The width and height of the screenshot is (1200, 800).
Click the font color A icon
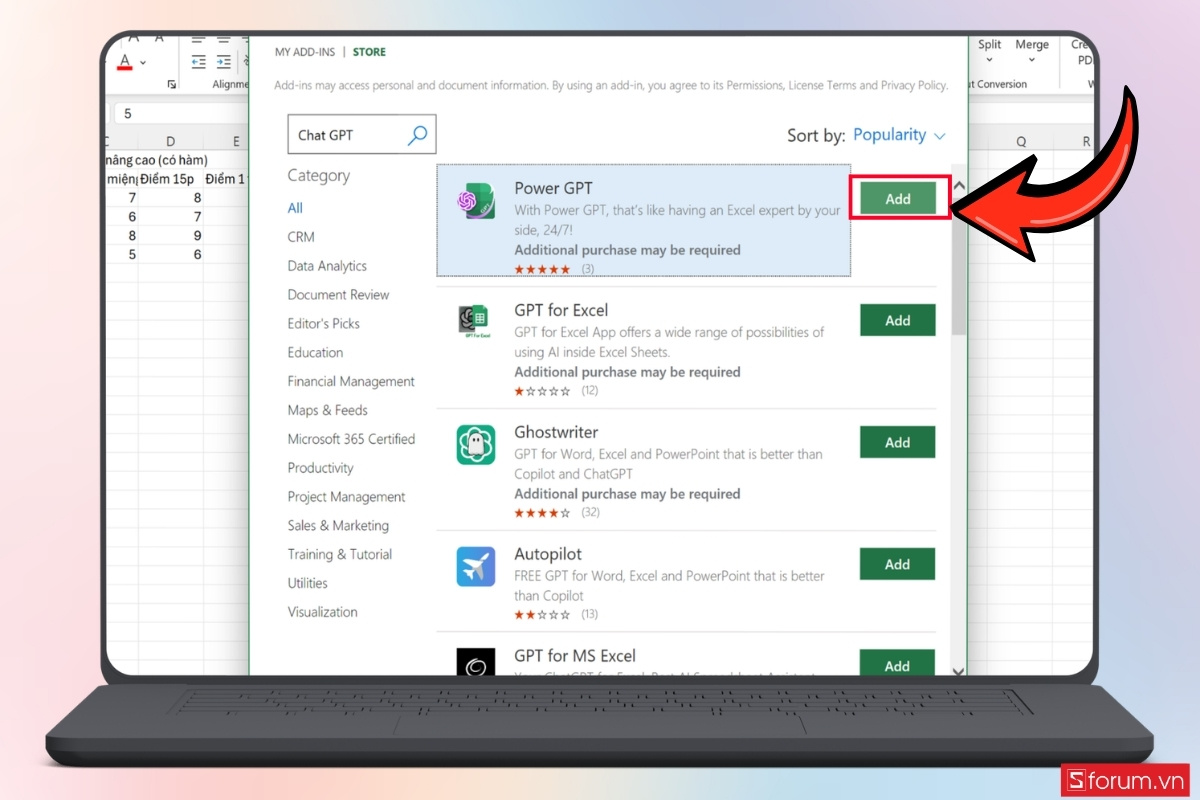[x=125, y=62]
